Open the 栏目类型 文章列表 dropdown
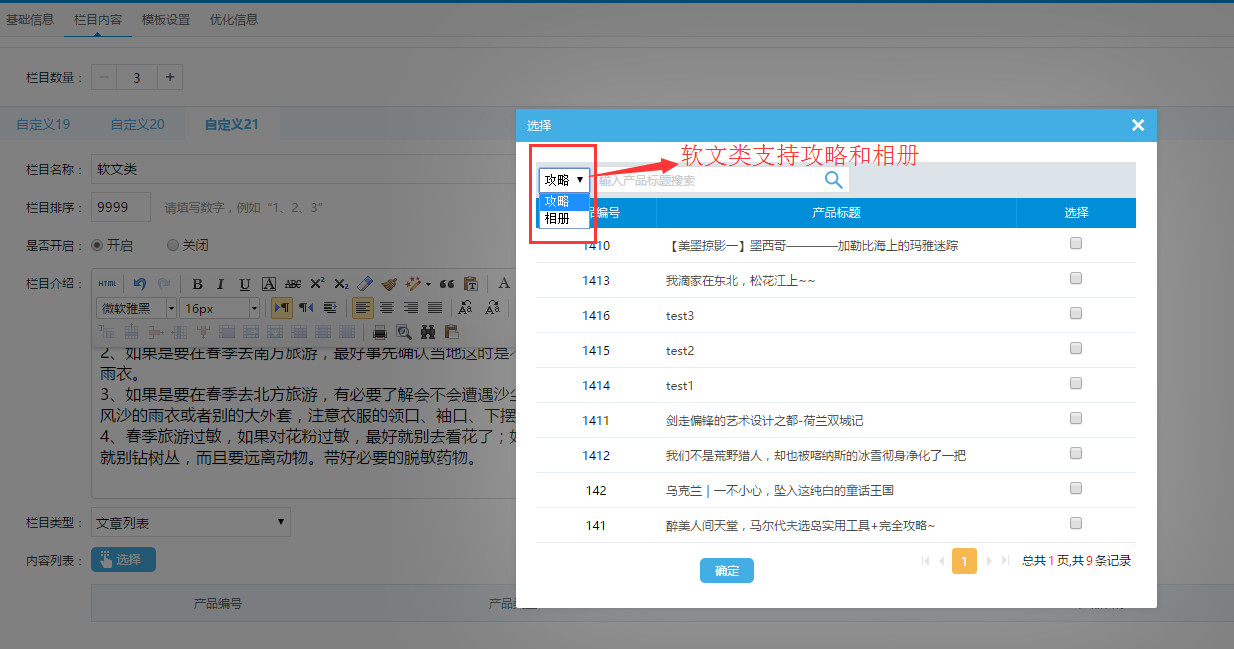 coord(190,522)
